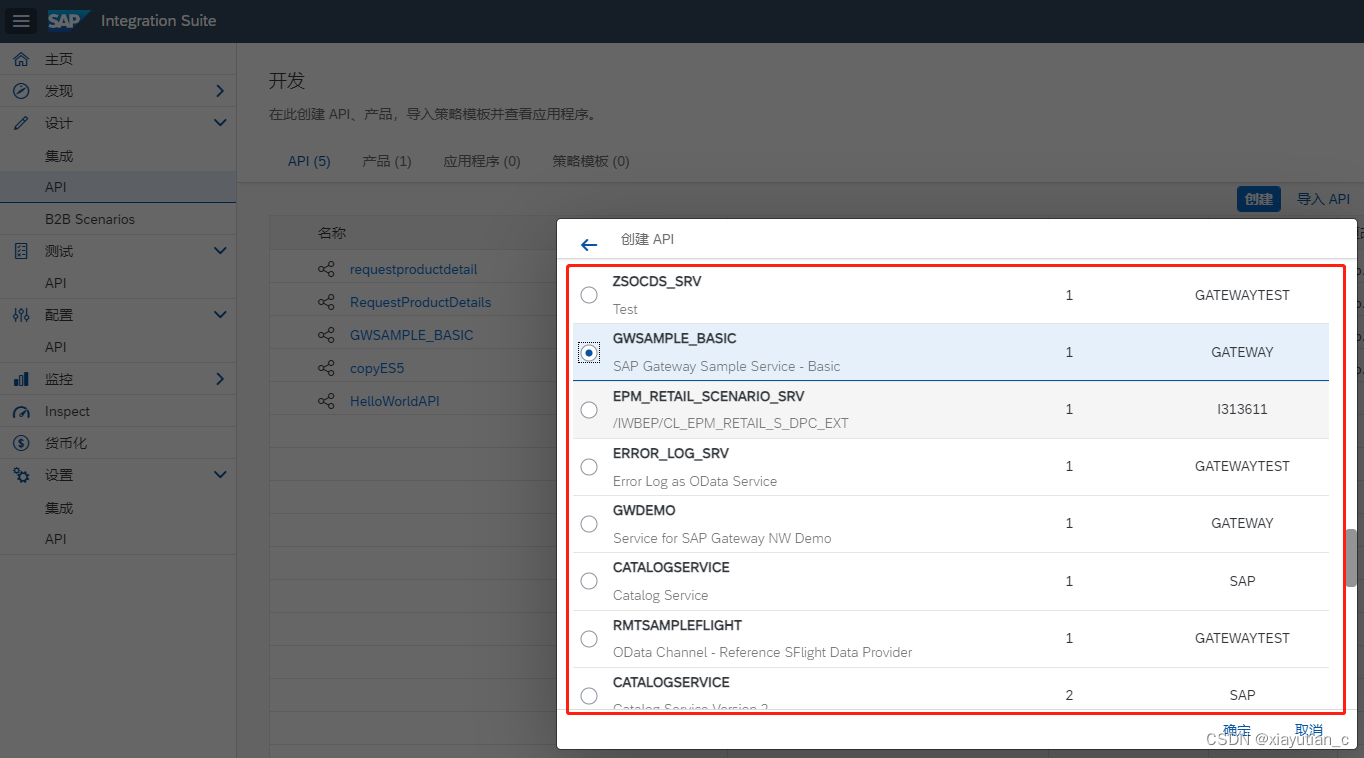Collapse the 配置 section chevron

pos(220,315)
